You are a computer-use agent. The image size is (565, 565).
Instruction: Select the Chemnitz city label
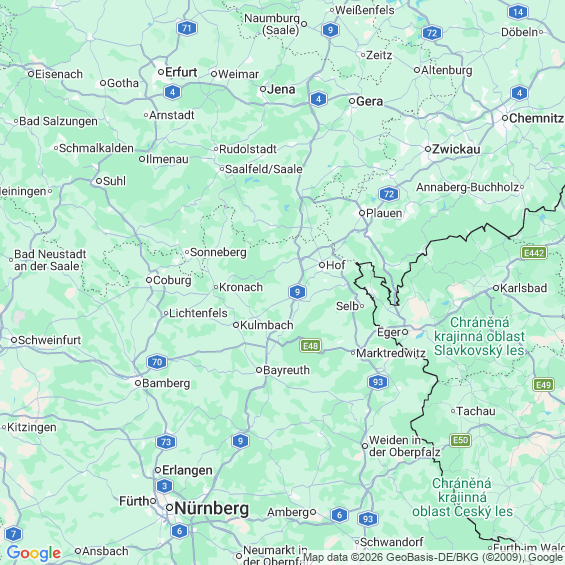click(536, 118)
